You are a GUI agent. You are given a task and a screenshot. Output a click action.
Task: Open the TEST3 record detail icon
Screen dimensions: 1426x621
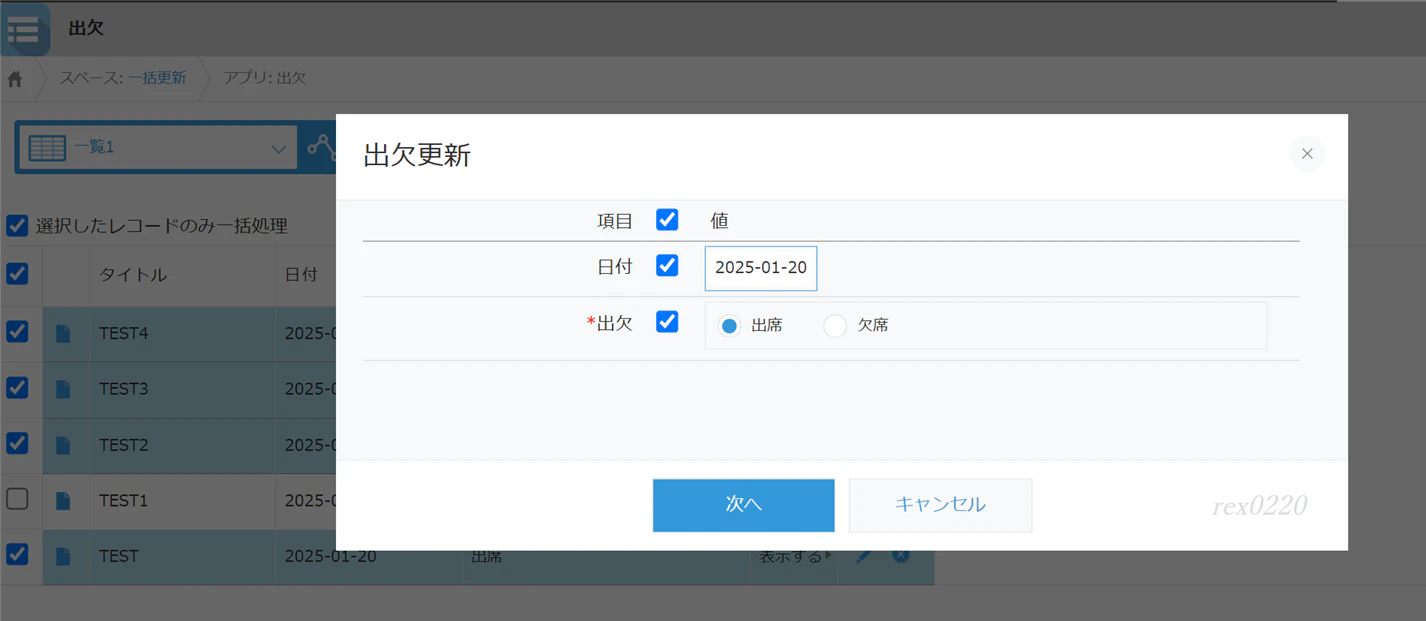pos(63,389)
